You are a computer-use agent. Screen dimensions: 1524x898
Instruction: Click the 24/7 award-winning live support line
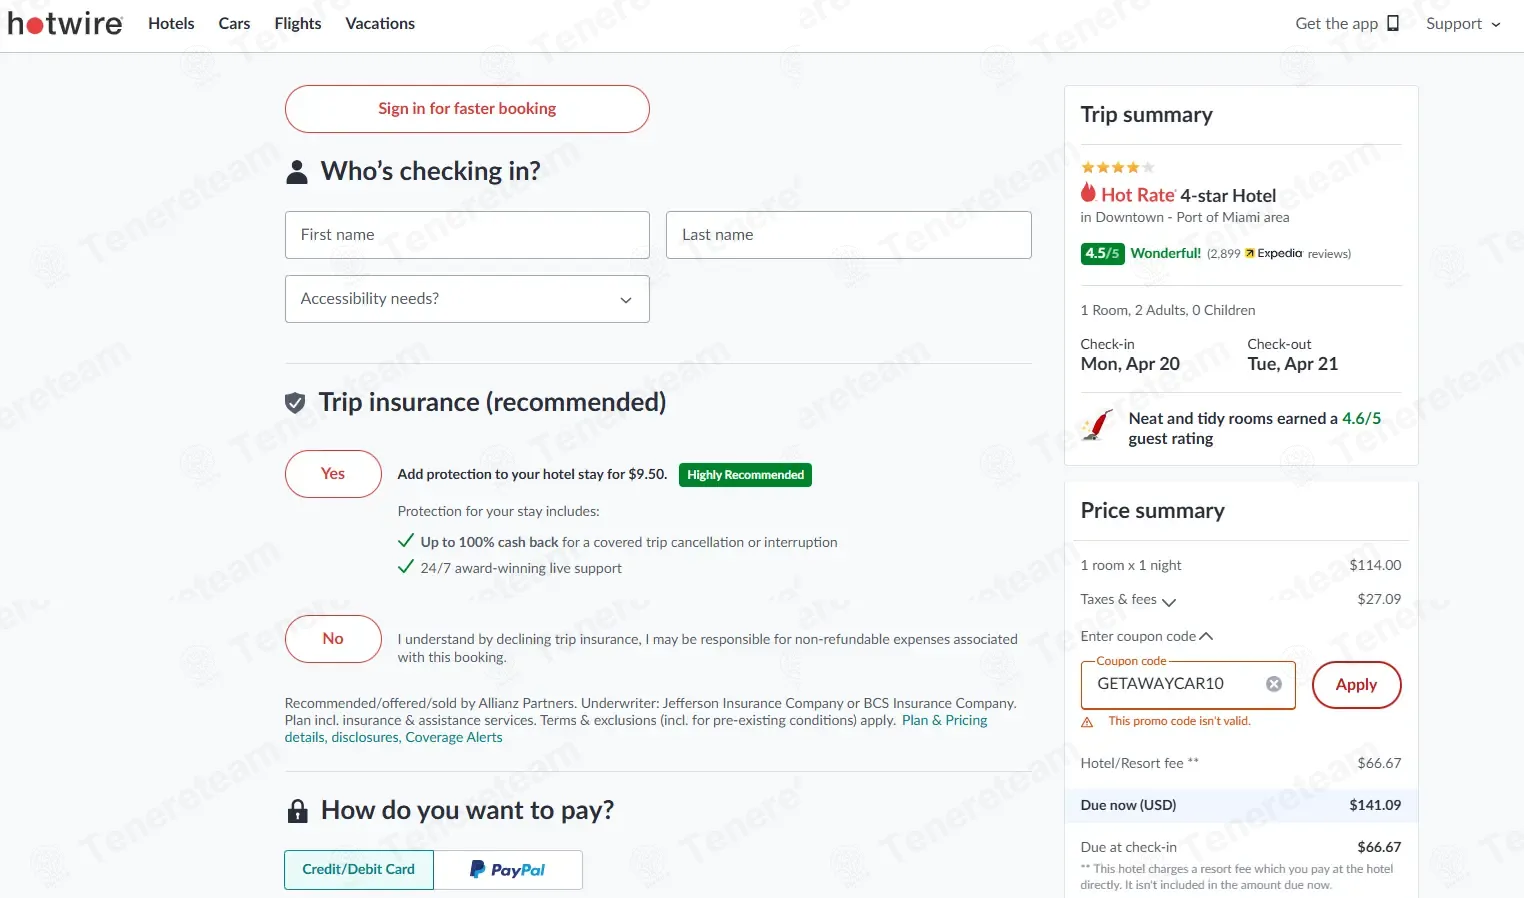pyautogui.click(x=521, y=568)
